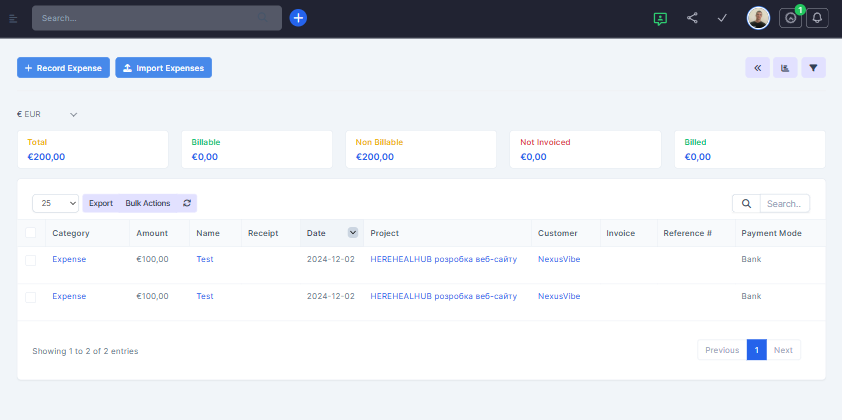Open the 25 entries-per-page dropdown
842x420 pixels.
pos(56,203)
